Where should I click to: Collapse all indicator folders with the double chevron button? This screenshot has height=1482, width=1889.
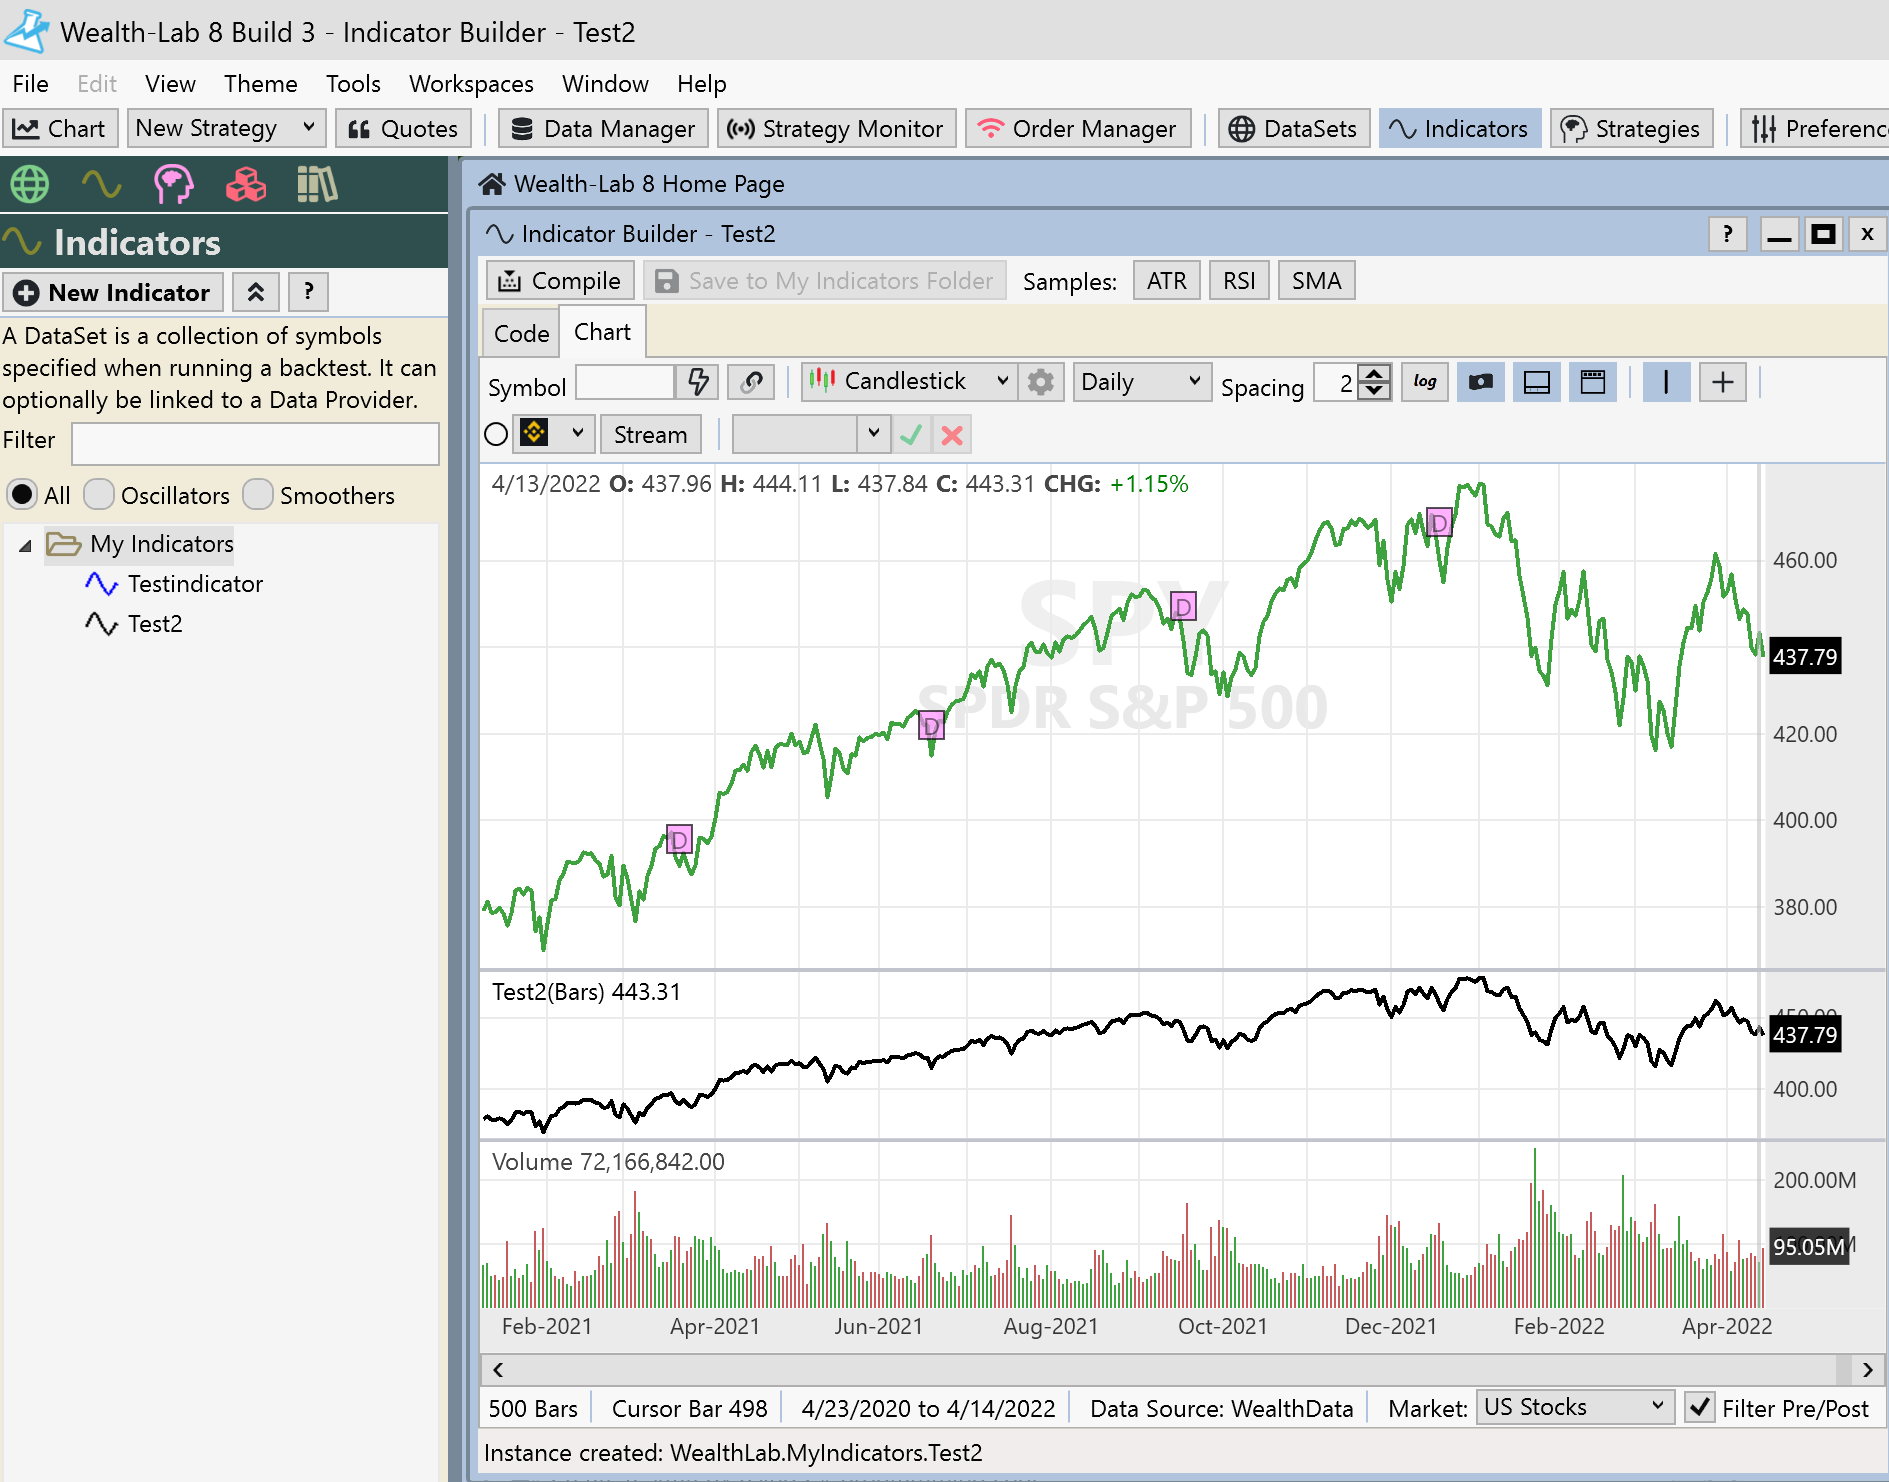[256, 292]
